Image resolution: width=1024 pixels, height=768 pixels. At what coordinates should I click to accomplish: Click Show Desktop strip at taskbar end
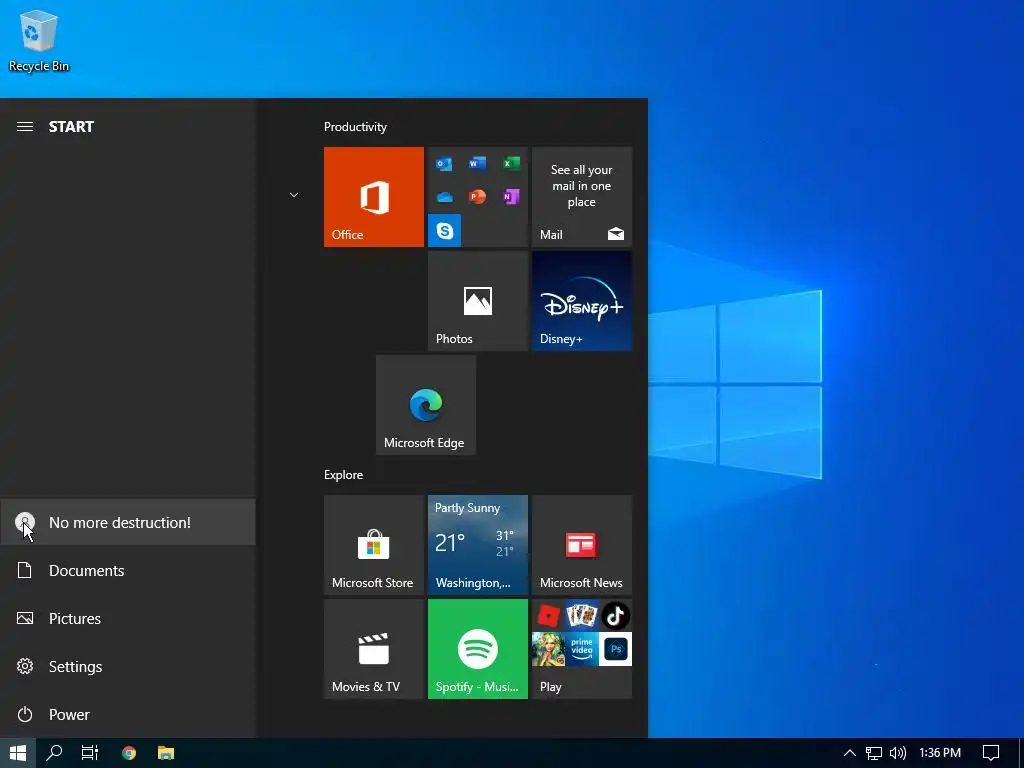coord(1021,753)
